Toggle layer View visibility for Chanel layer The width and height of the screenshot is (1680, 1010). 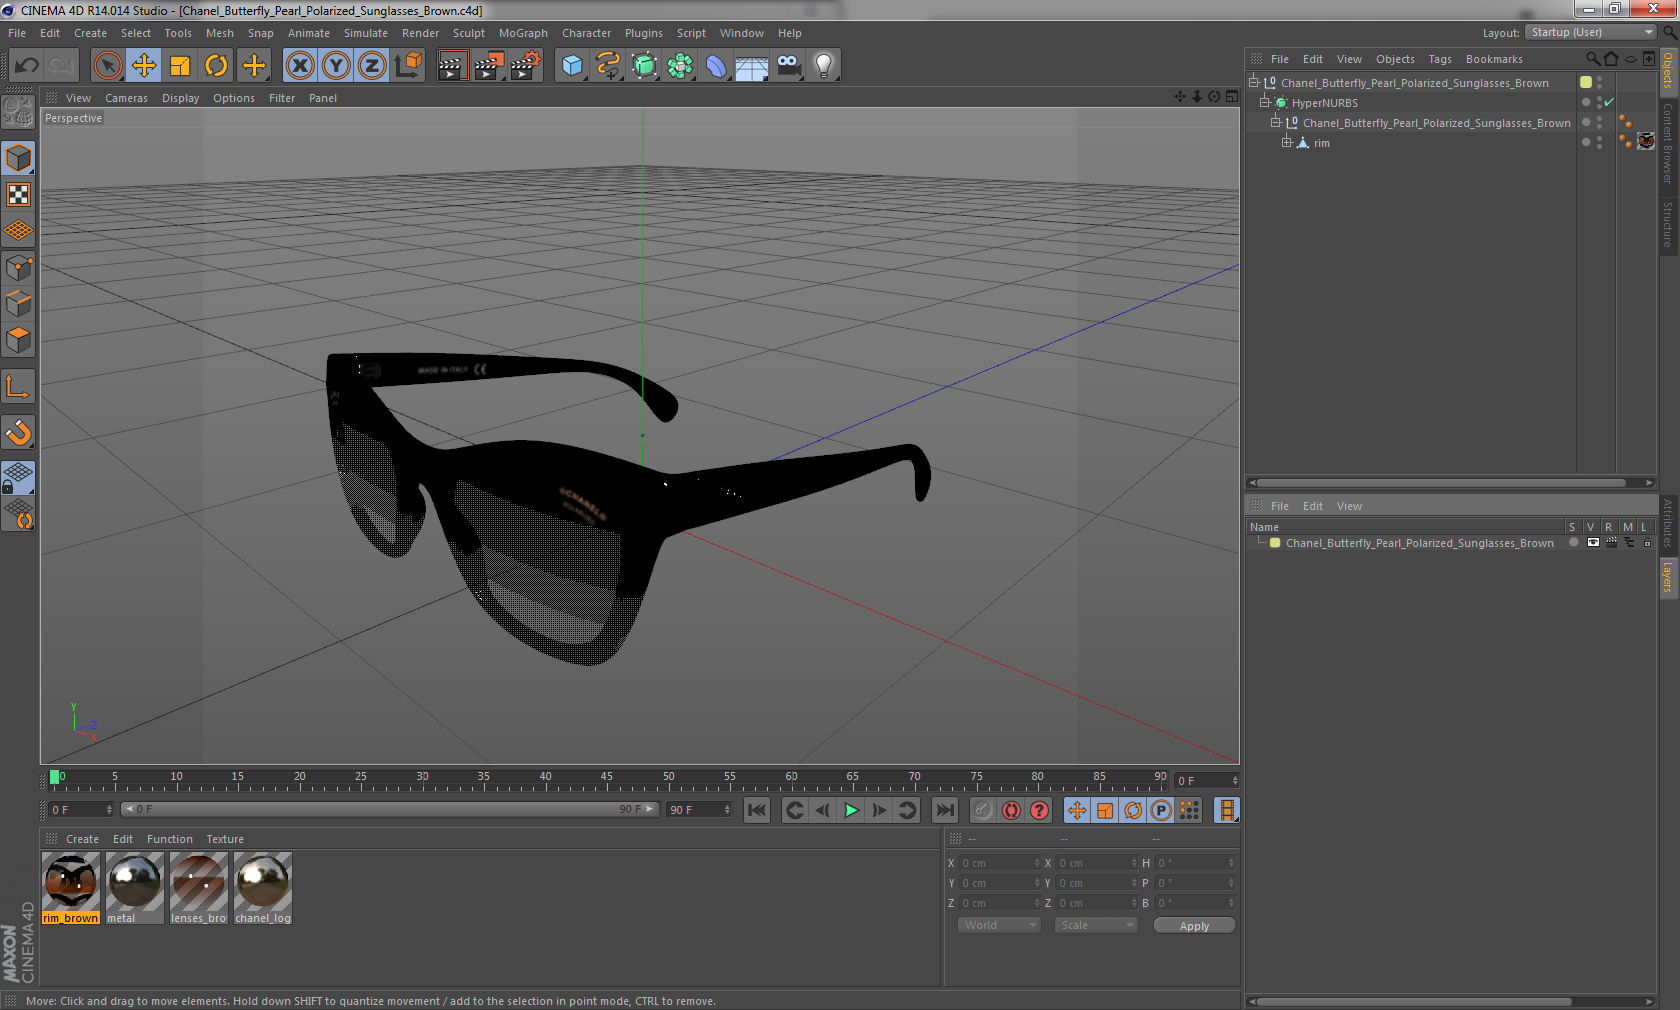pos(1593,543)
